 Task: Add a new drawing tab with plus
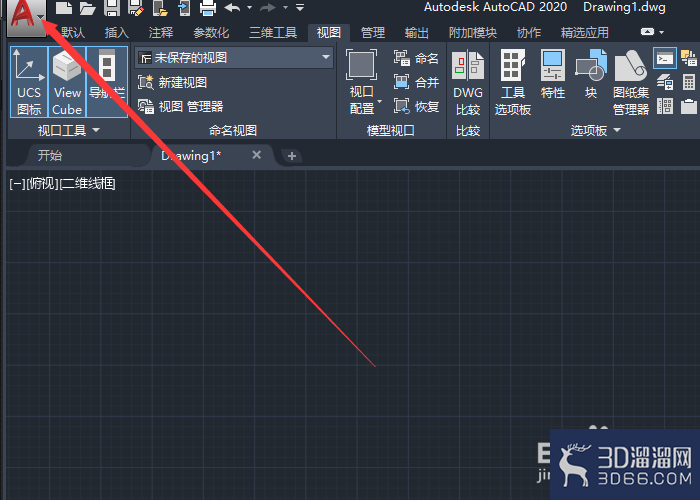(x=292, y=156)
